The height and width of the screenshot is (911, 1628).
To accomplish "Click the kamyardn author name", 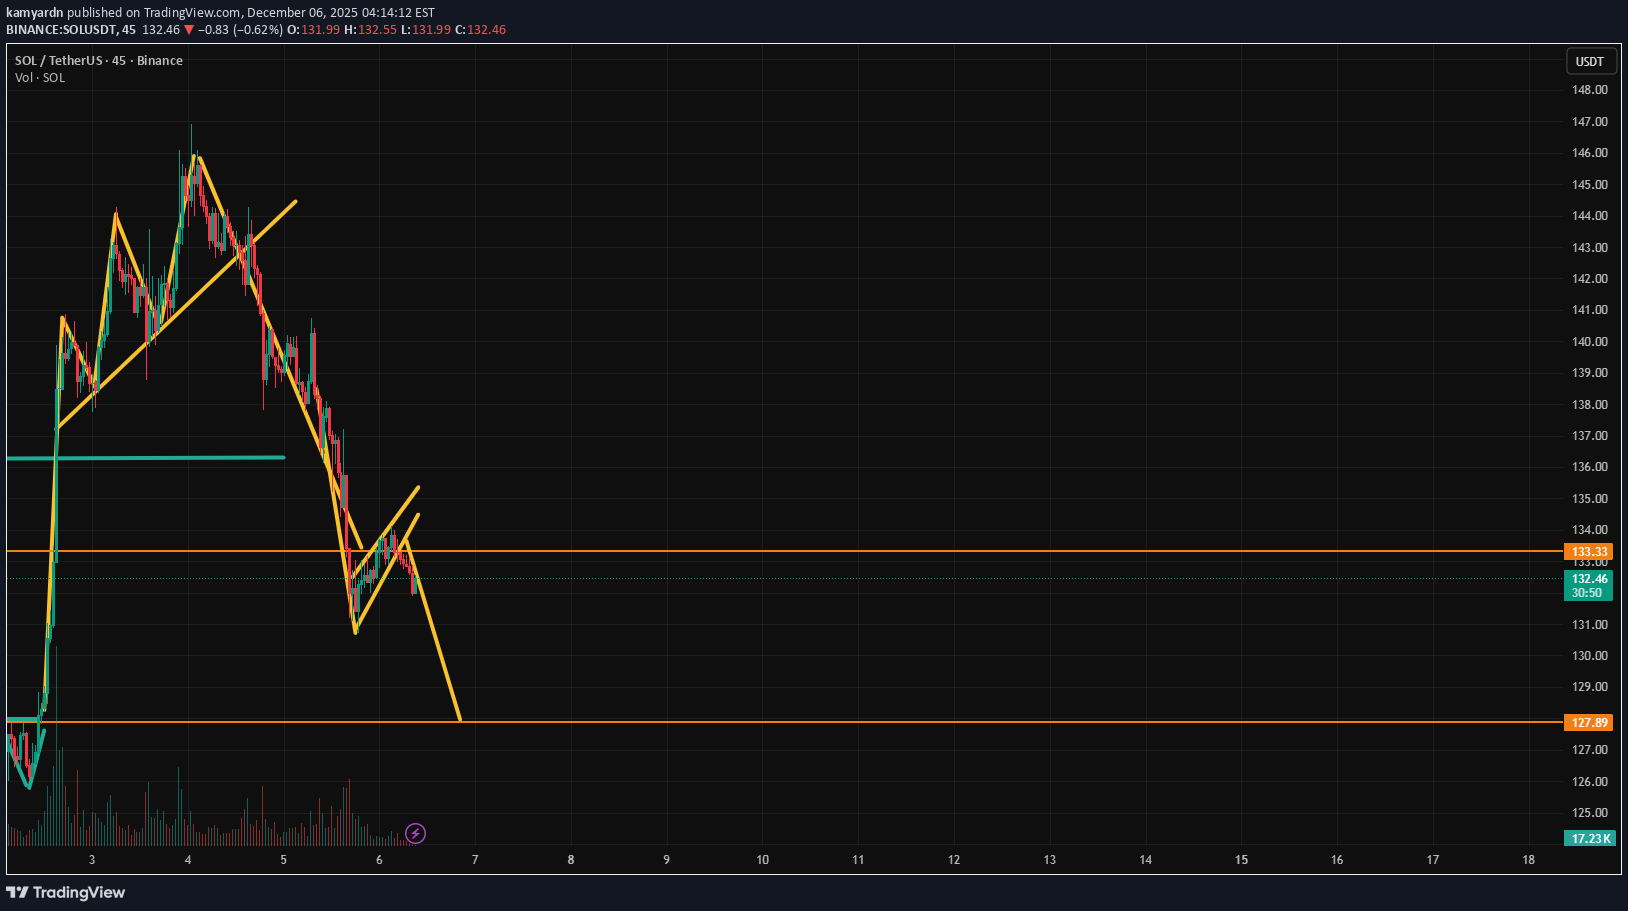I will pyautogui.click(x=34, y=13).
